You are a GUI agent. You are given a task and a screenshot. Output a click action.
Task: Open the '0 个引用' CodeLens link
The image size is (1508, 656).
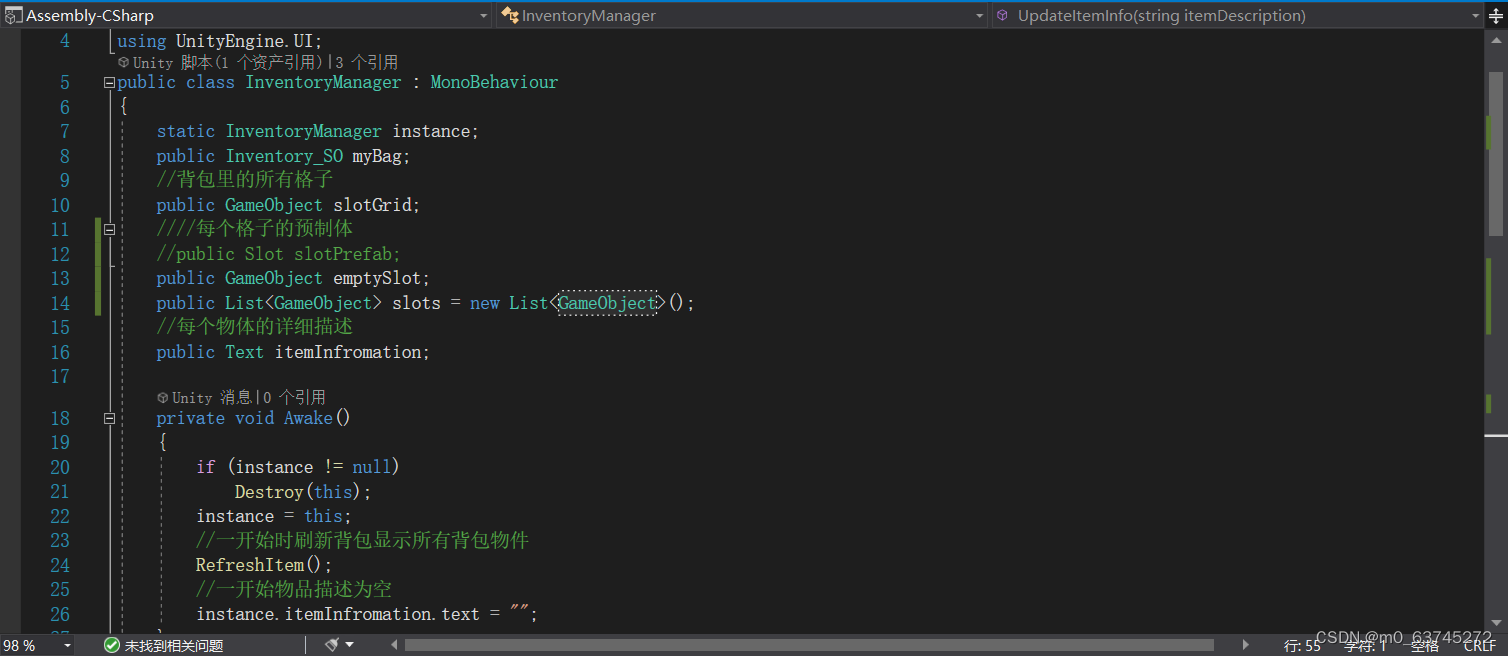[293, 398]
